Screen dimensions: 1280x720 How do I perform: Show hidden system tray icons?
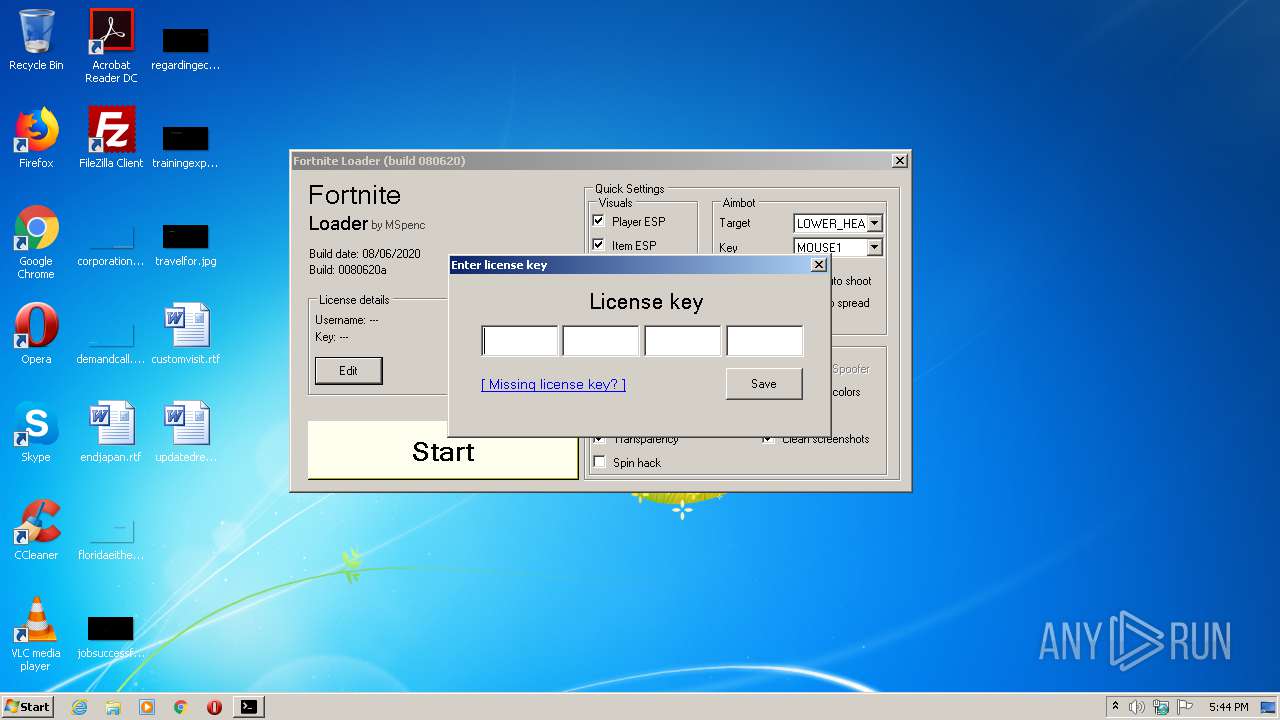1115,707
